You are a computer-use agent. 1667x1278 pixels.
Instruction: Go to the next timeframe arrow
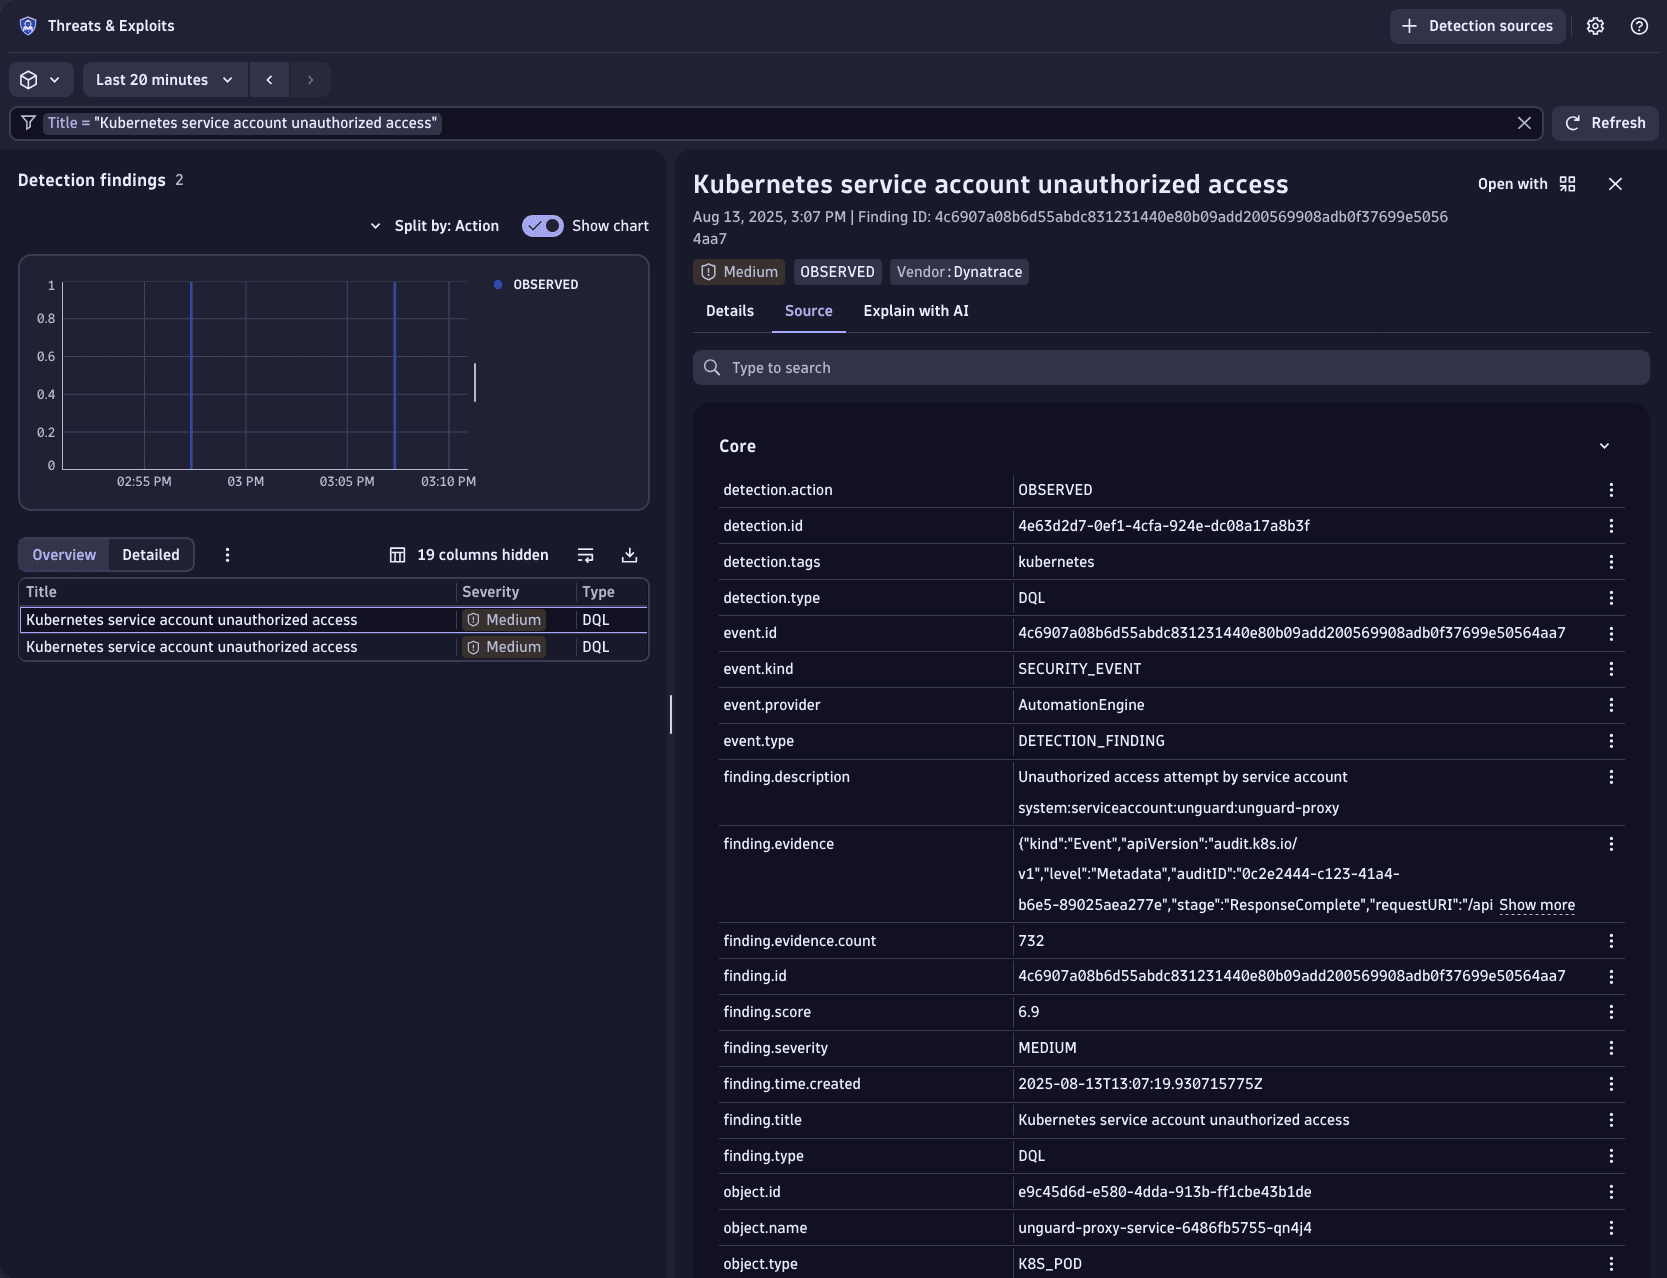click(x=311, y=80)
